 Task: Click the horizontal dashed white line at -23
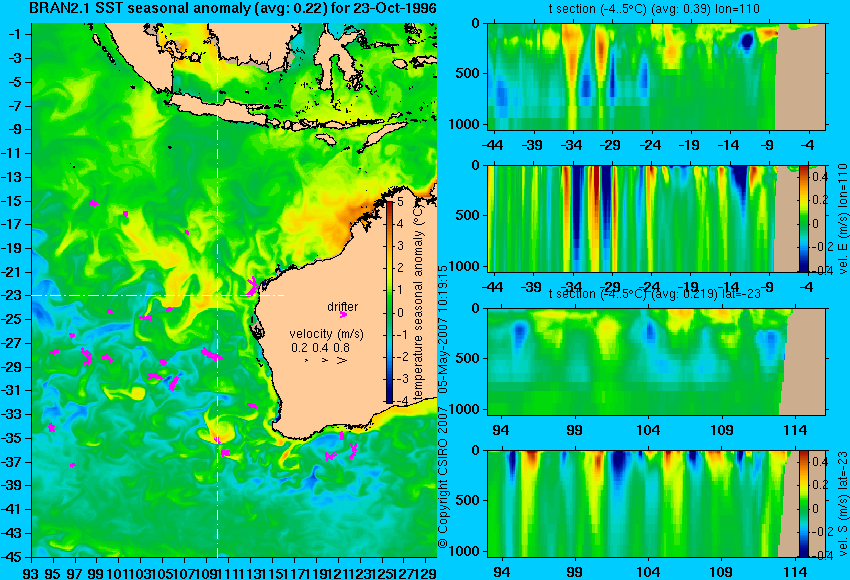(158, 295)
